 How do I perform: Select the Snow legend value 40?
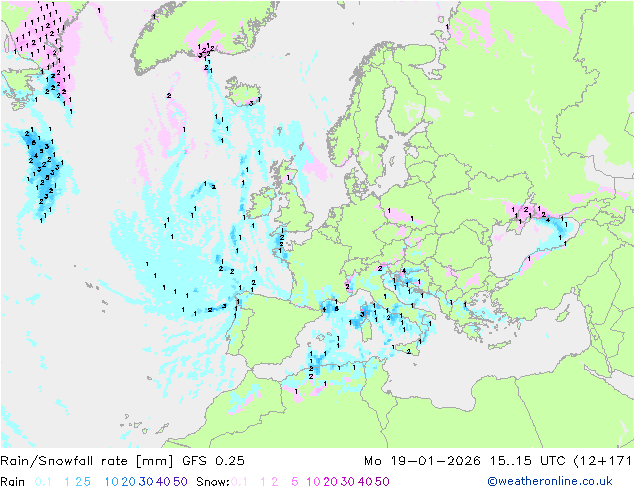click(365, 482)
